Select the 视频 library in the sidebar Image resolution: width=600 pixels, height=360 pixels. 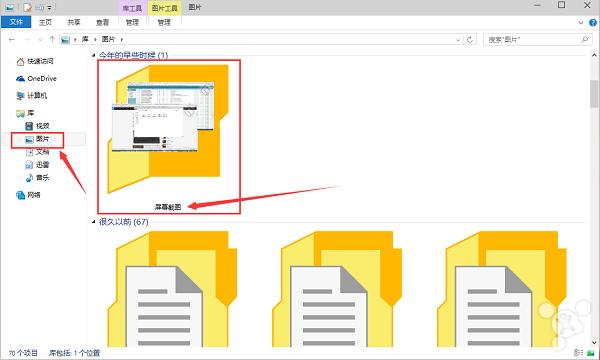click(37, 125)
